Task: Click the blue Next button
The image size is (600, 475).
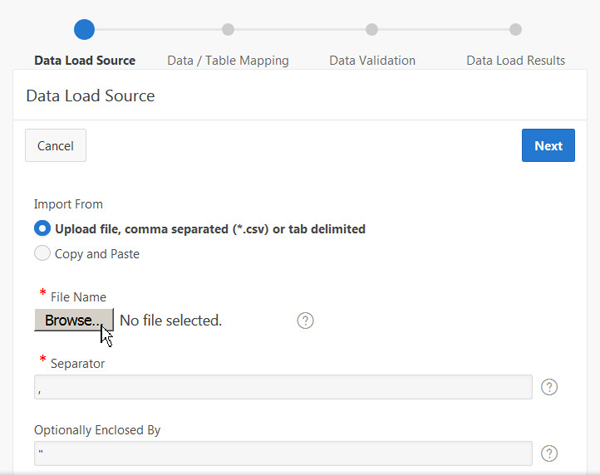Action: coord(548,145)
